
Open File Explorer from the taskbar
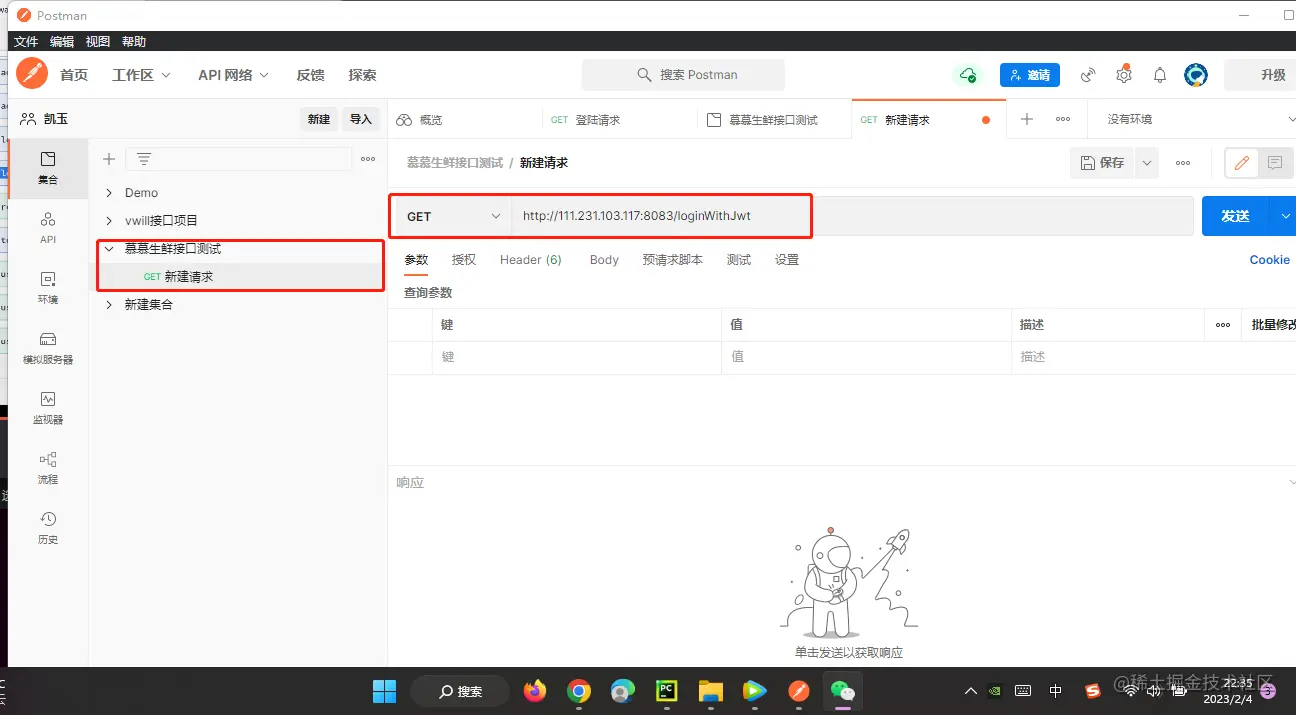tap(710, 691)
